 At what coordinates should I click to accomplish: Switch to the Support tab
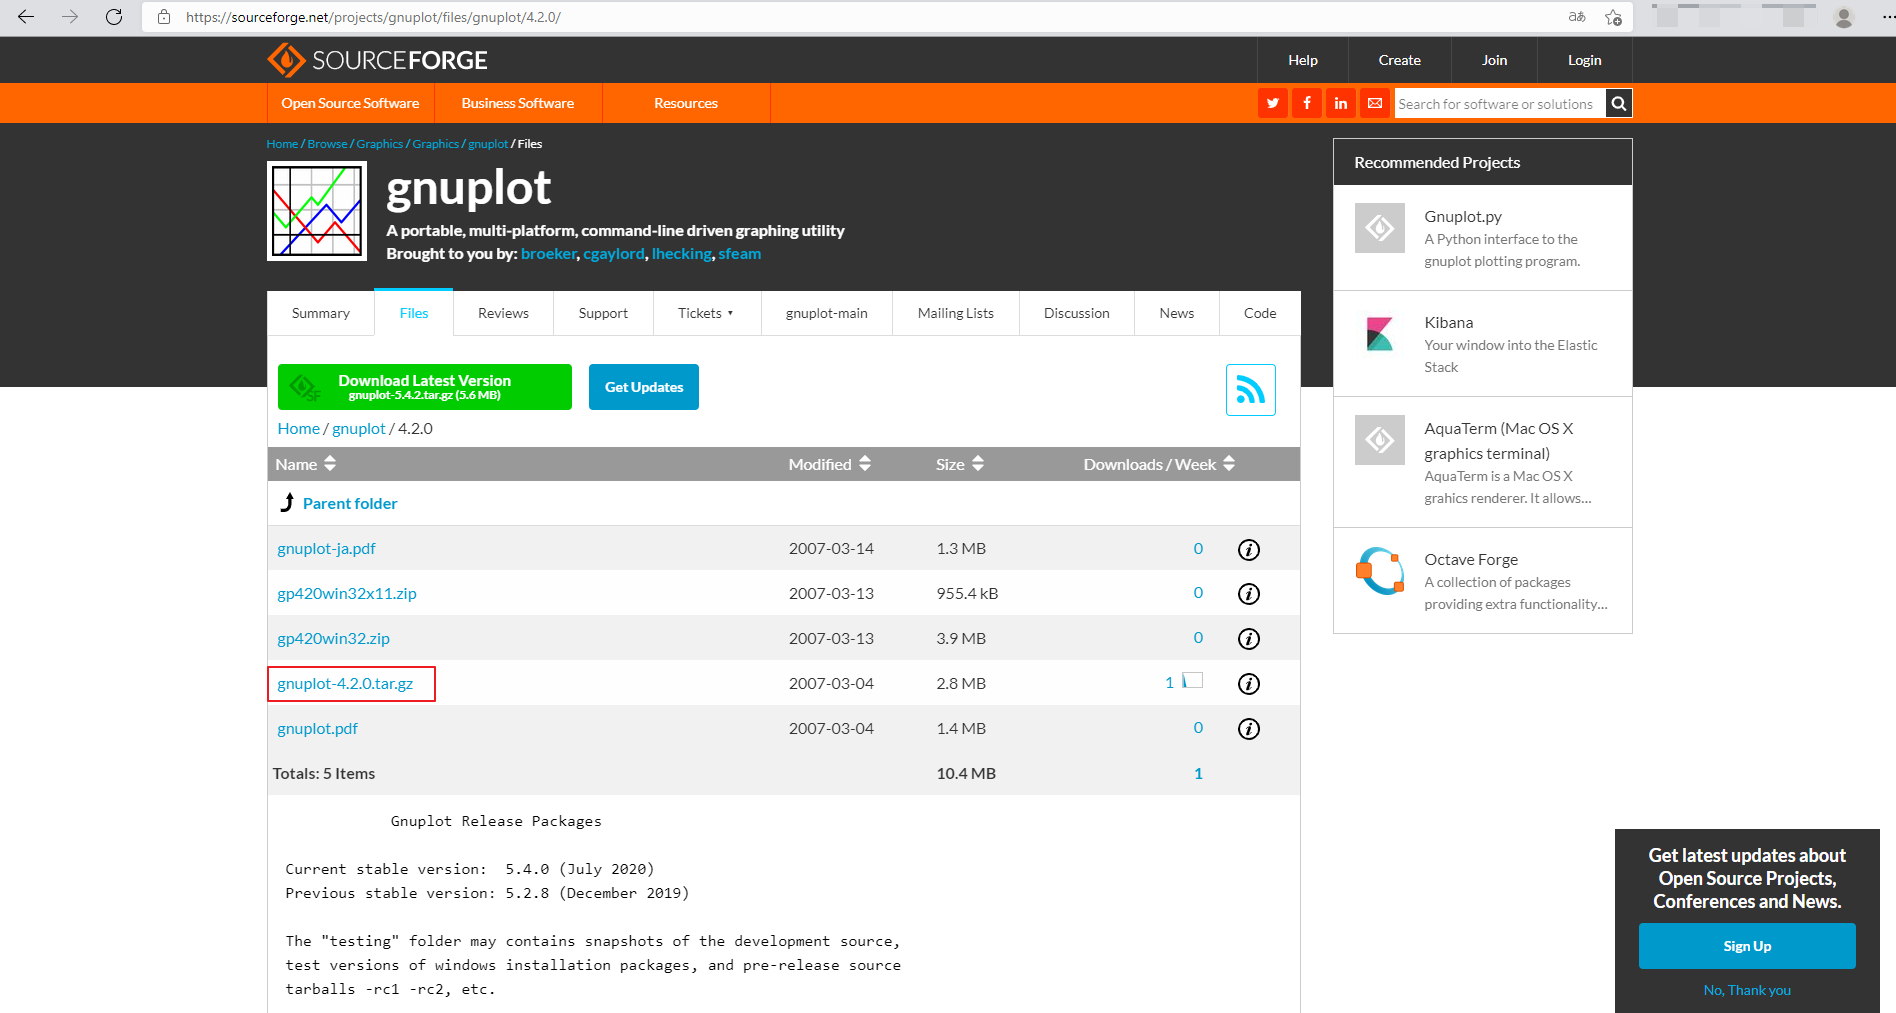point(603,313)
